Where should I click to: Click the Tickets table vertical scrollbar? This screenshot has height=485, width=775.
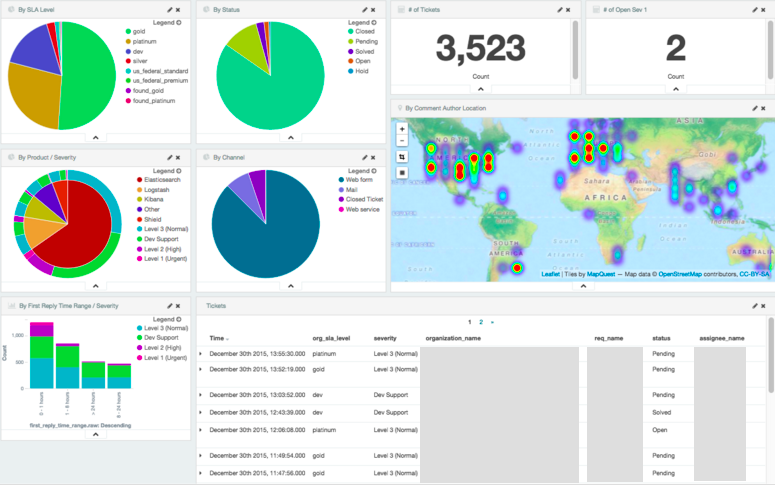pos(772,354)
